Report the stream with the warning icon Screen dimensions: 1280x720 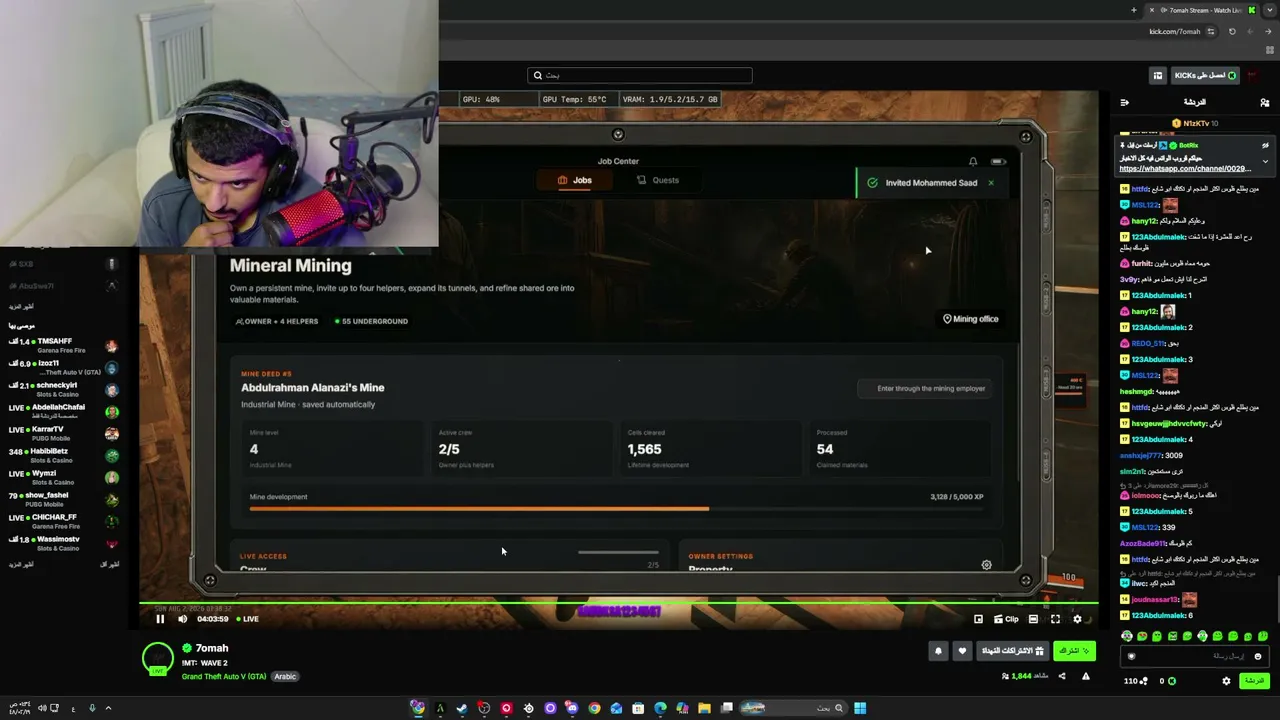pyautogui.click(x=1086, y=676)
